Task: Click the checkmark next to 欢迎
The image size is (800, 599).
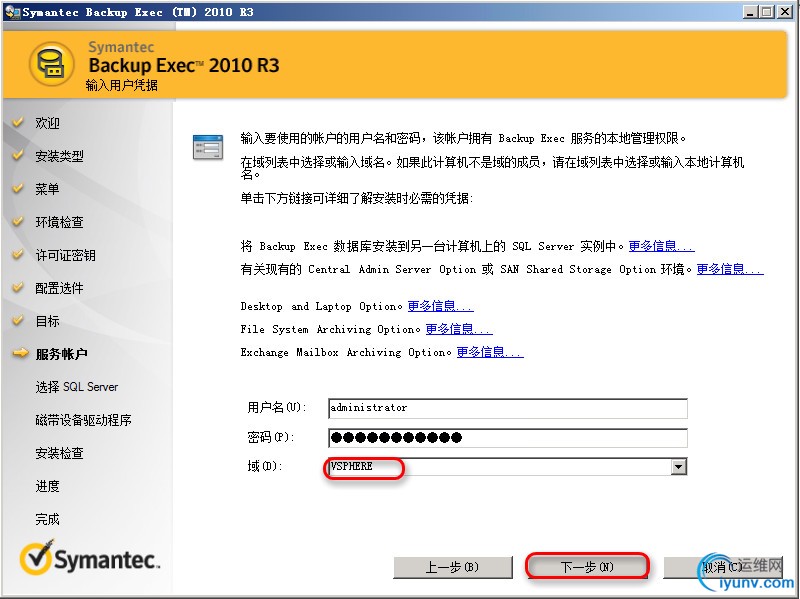Action: [18, 122]
